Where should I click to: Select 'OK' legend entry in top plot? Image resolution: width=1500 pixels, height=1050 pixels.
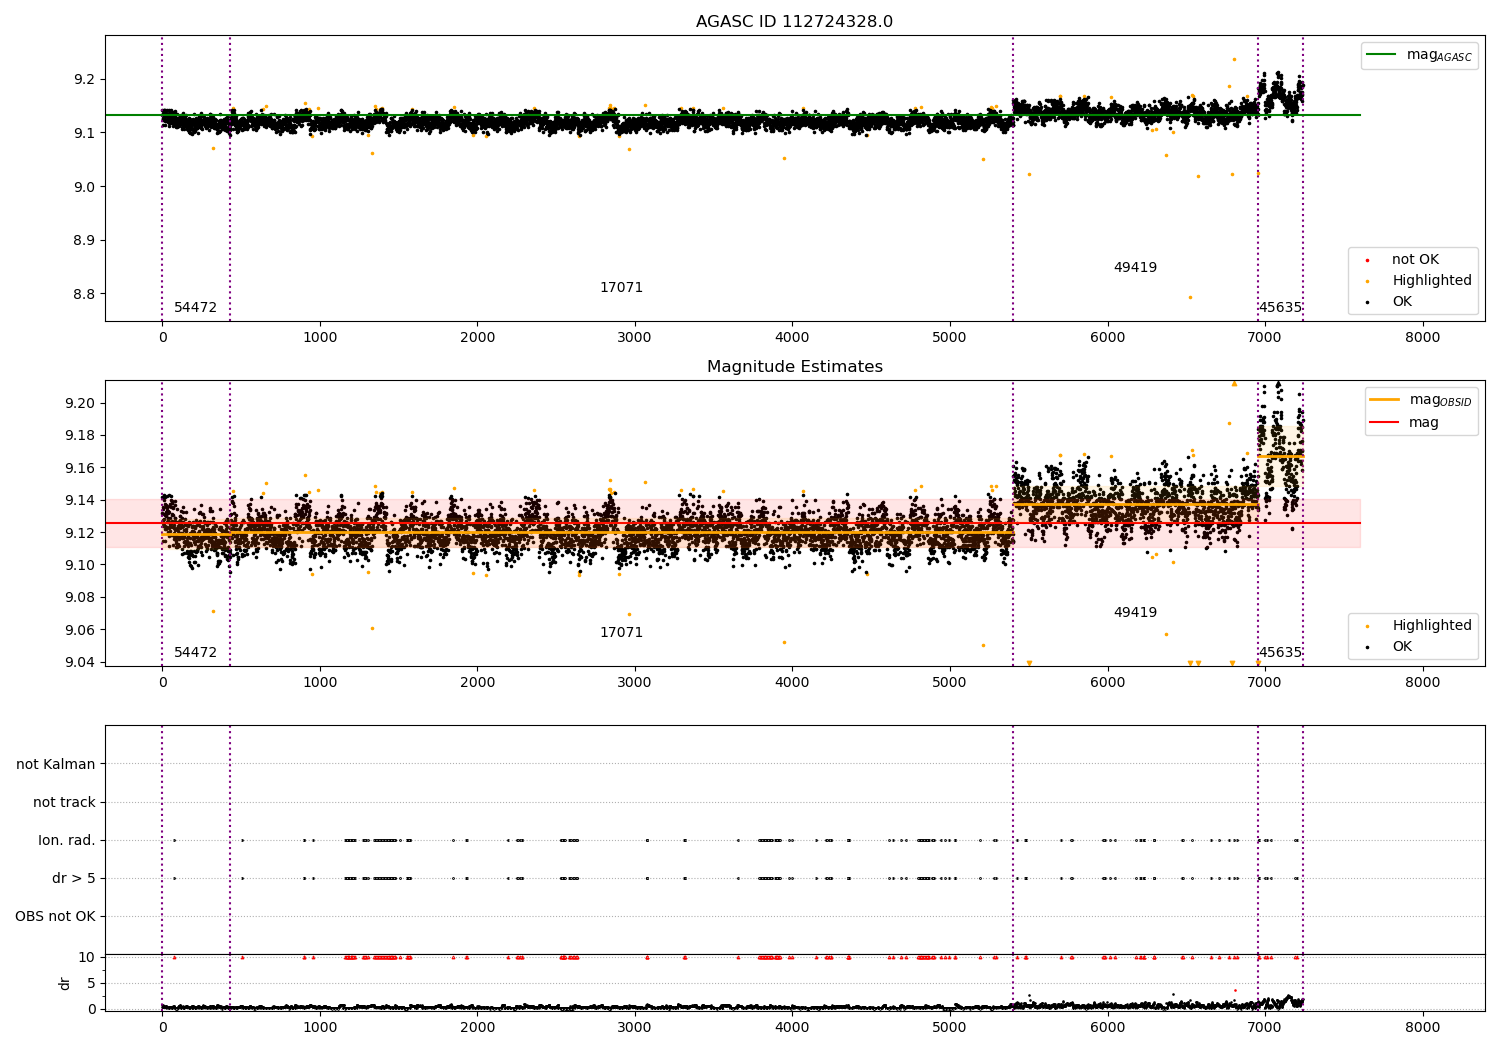click(1402, 302)
